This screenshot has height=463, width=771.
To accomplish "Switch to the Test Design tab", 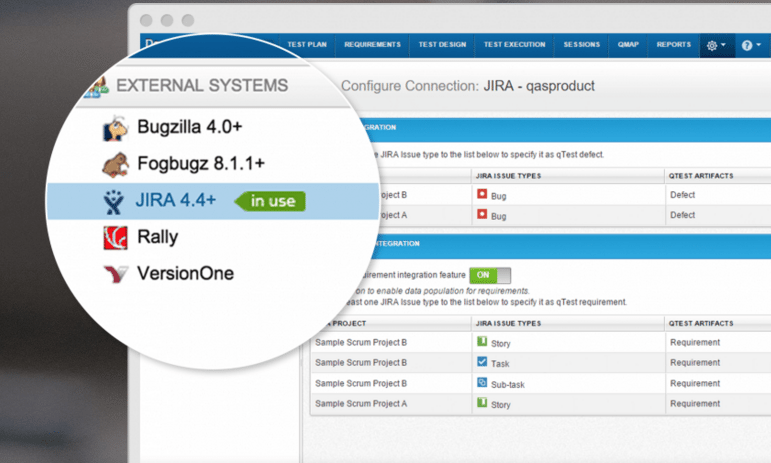I will tap(442, 45).
